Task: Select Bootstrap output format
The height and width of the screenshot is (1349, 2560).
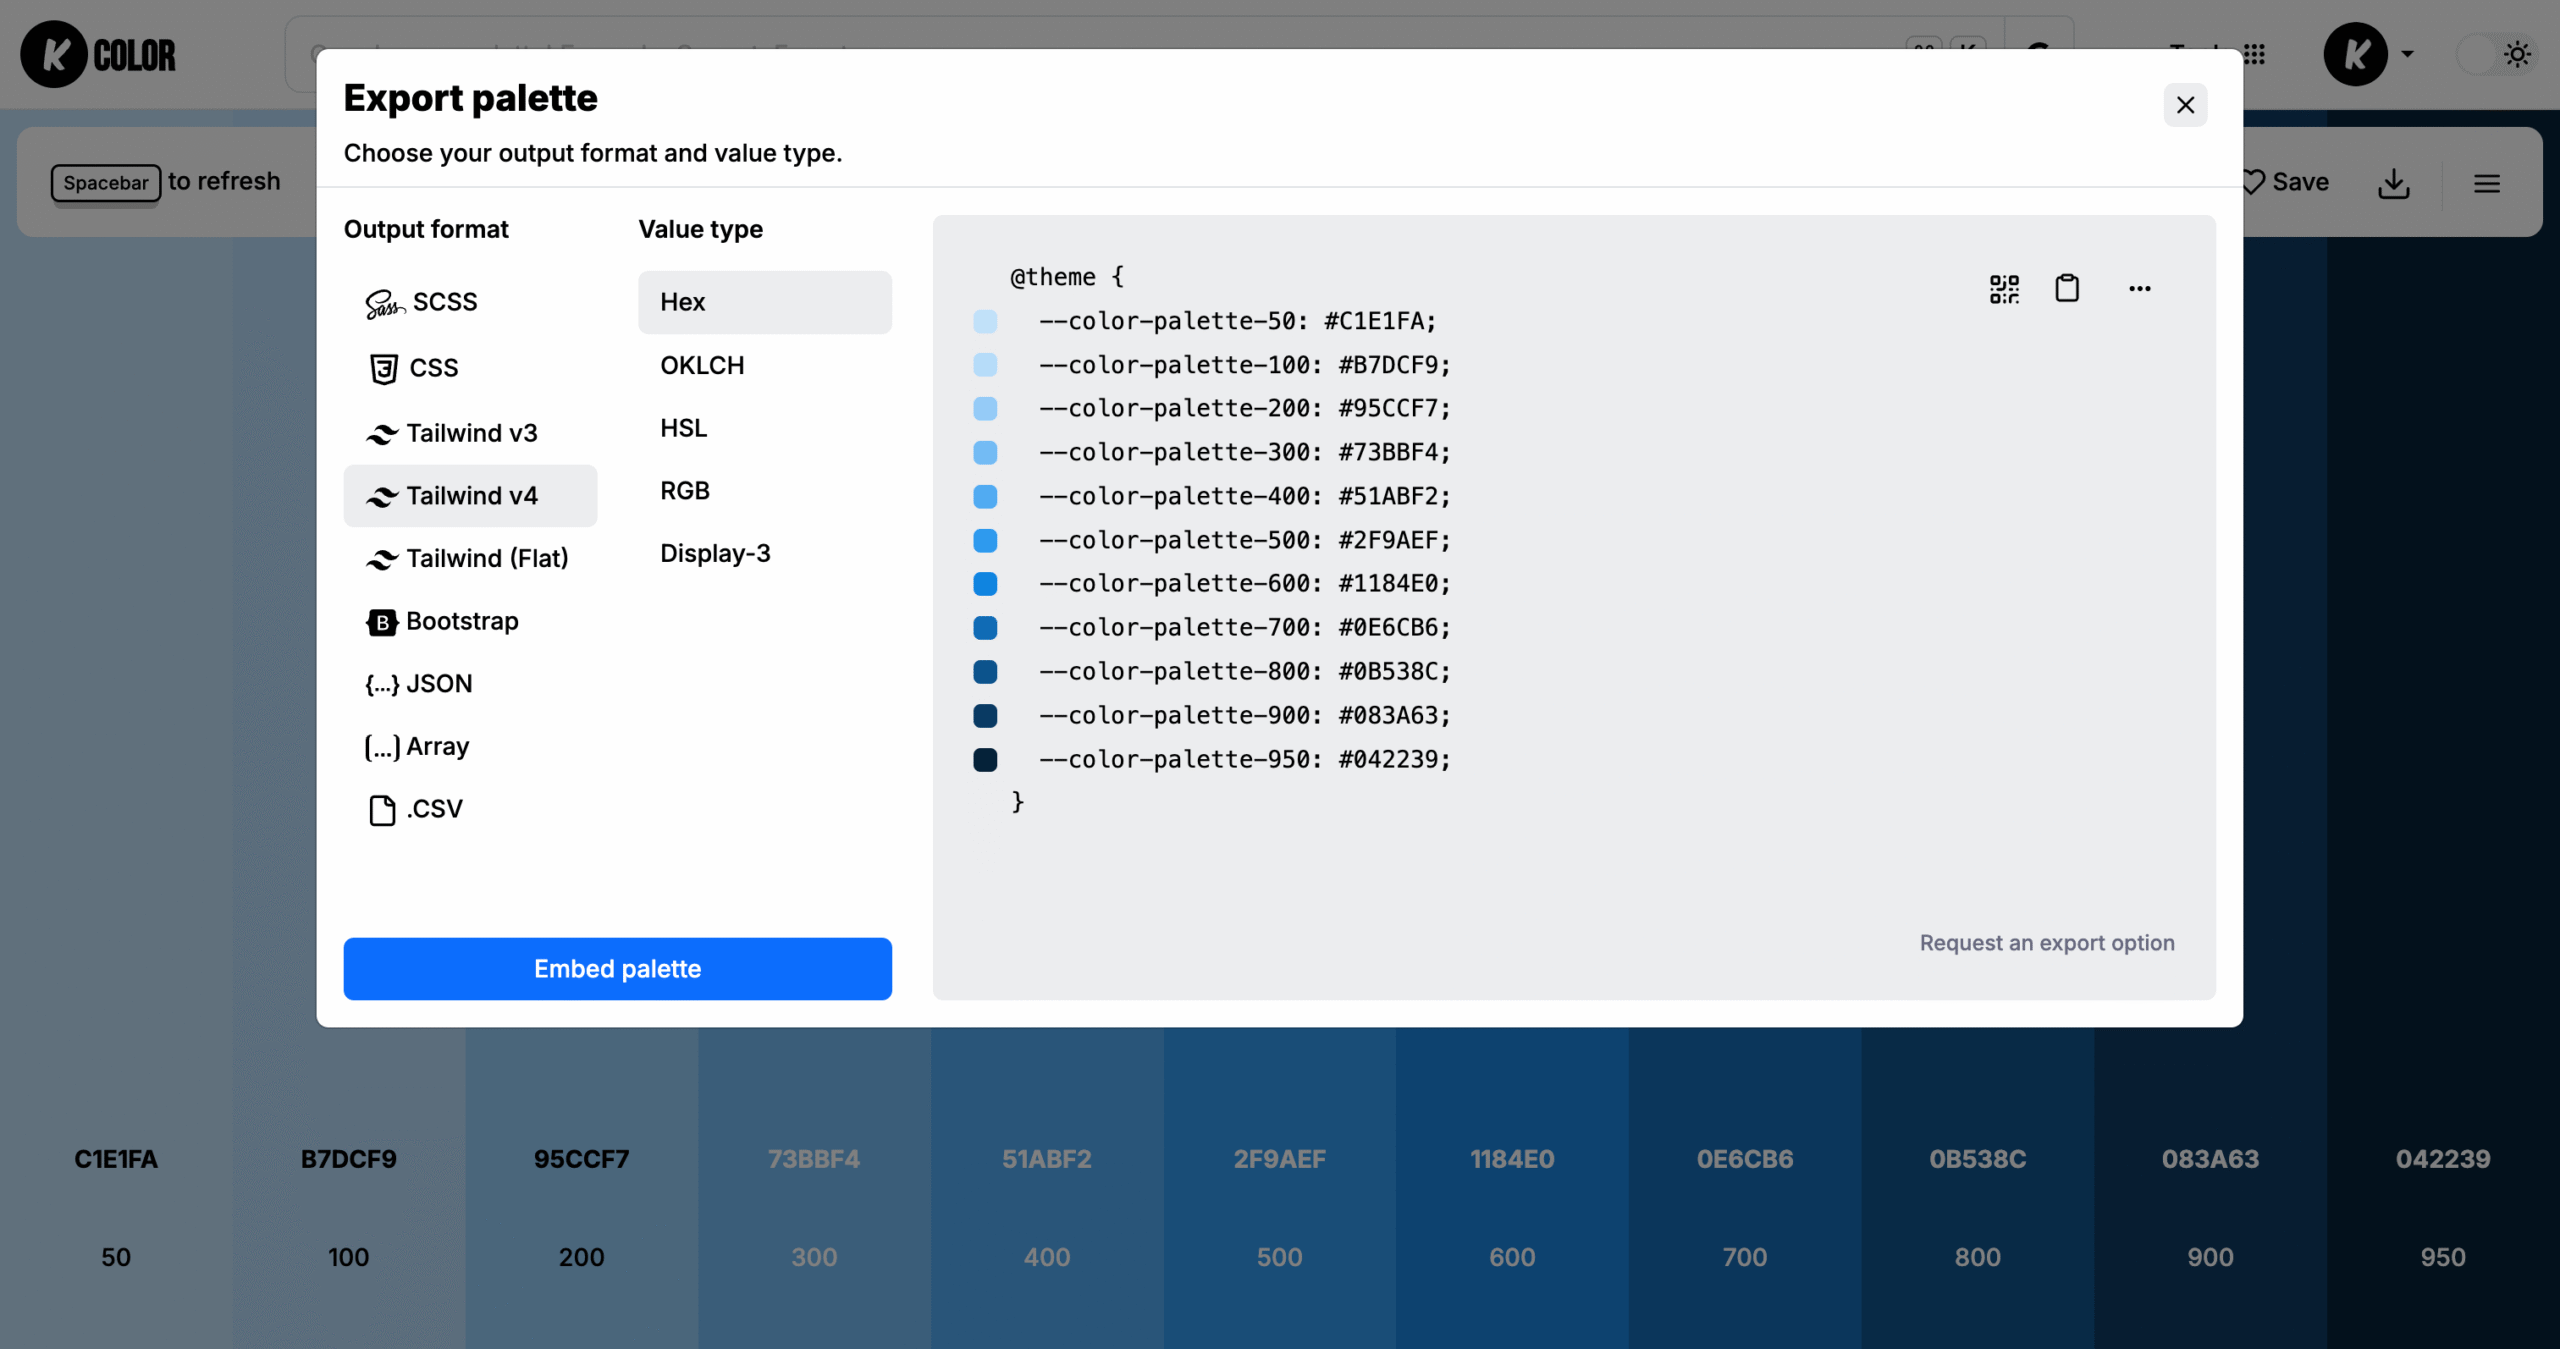Action: point(470,621)
